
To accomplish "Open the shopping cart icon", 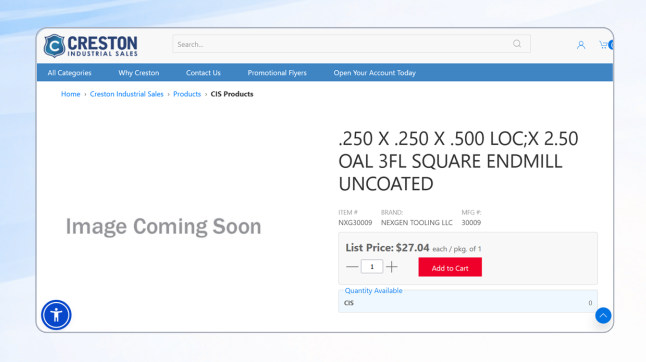I will pyautogui.click(x=604, y=45).
